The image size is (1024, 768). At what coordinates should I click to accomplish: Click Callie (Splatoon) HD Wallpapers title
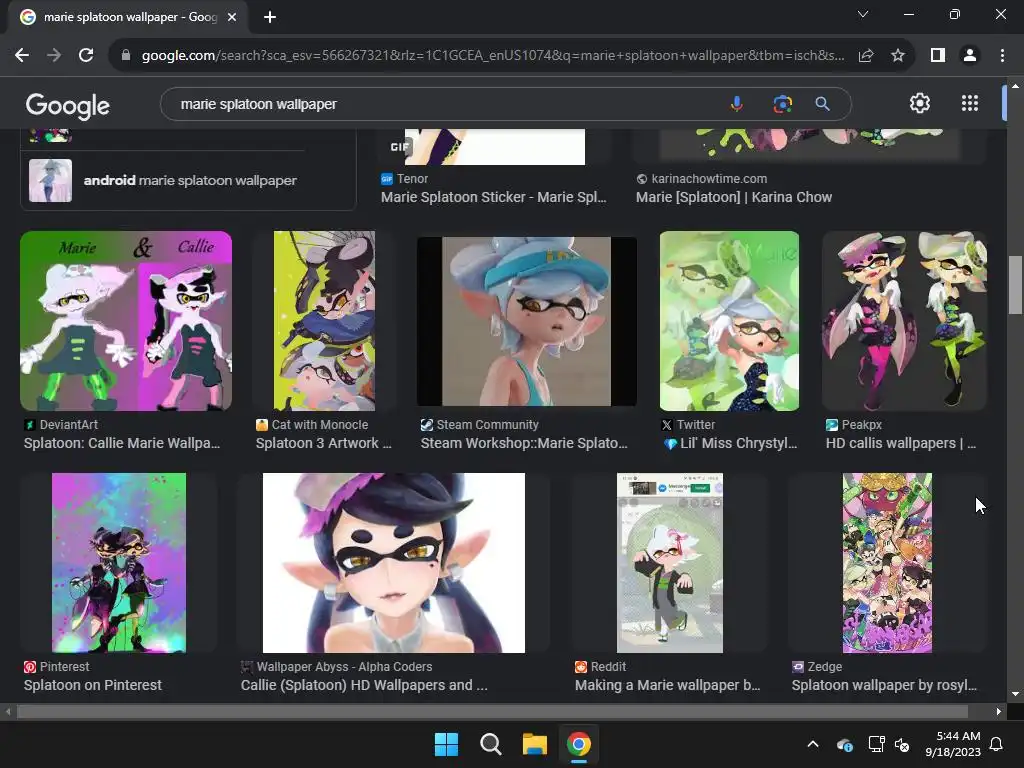click(x=364, y=685)
